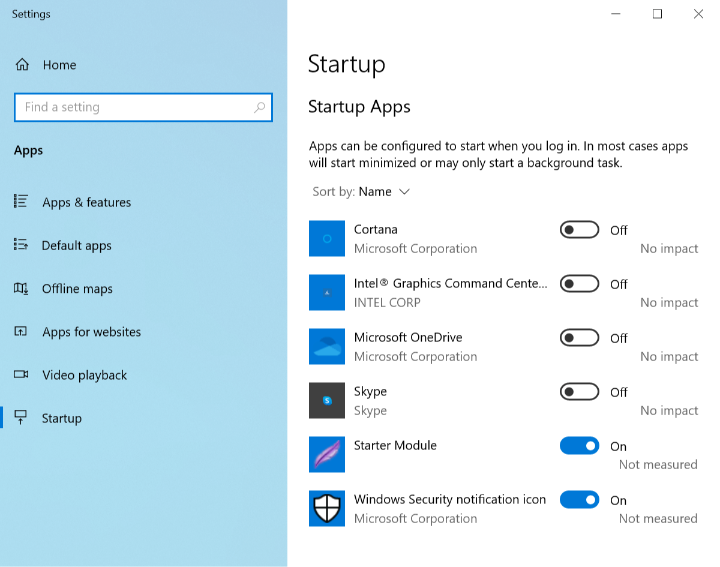Click Cortana's No impact label
The height and width of the screenshot is (567, 720).
tap(669, 248)
